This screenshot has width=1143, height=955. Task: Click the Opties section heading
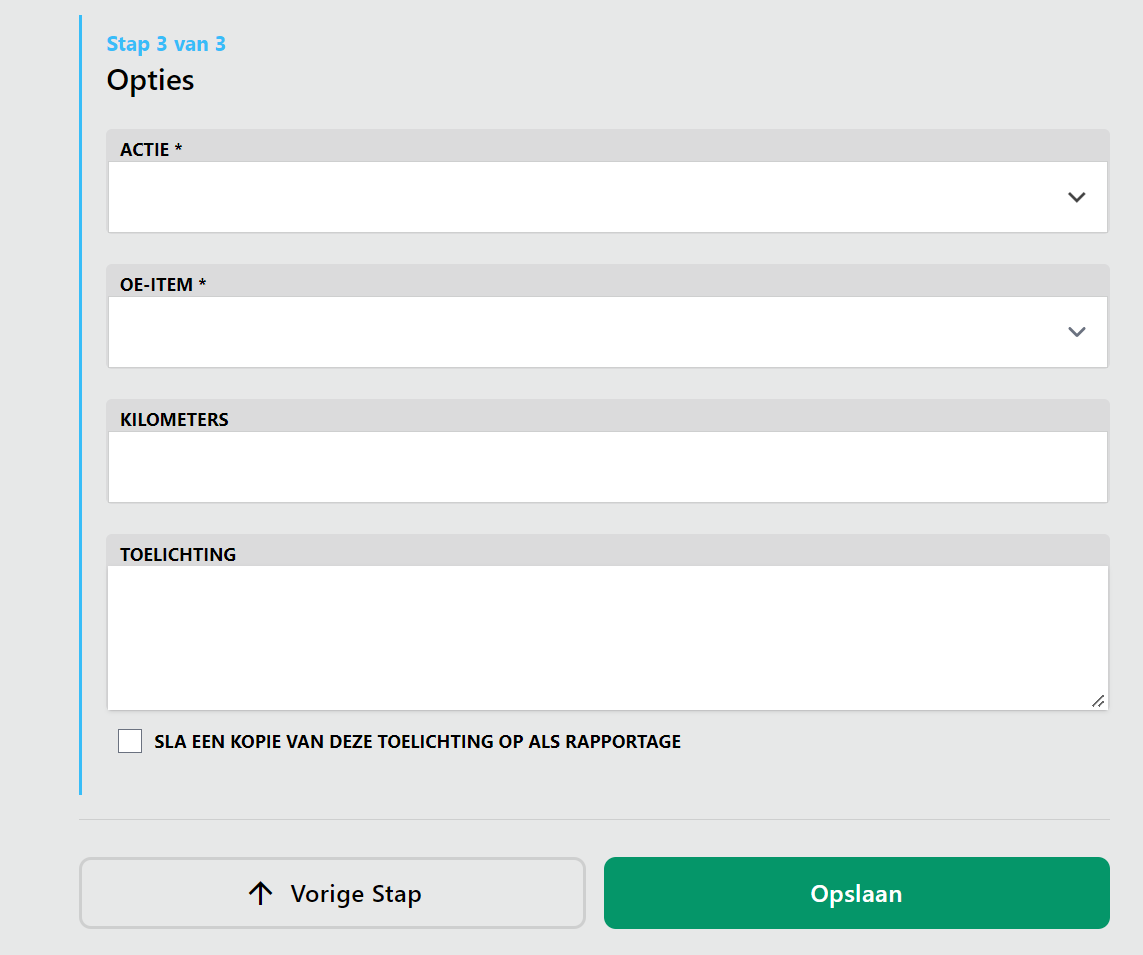(x=150, y=80)
